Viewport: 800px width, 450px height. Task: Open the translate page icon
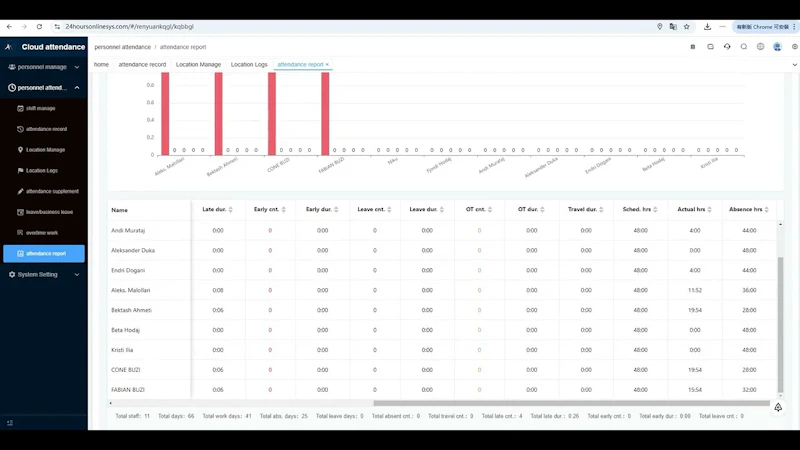[x=673, y=27]
